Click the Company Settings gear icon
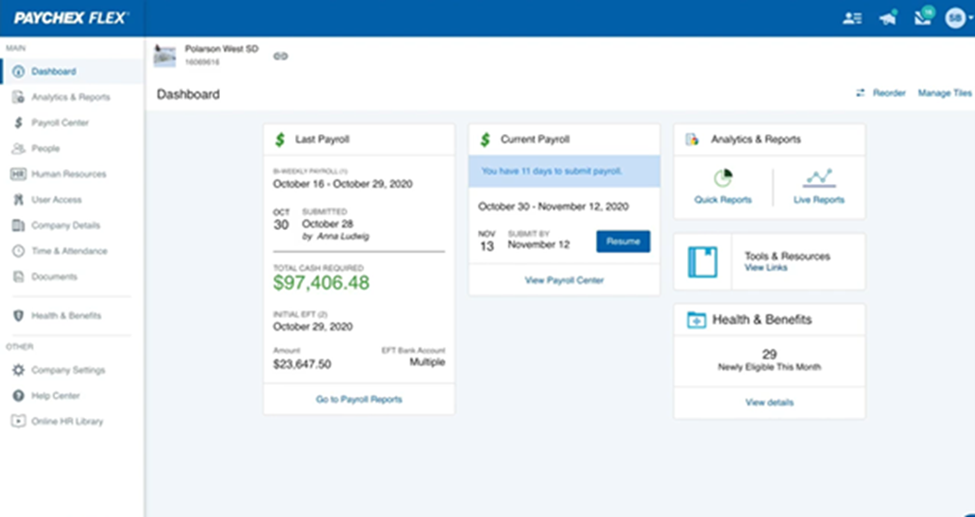Screen dimensions: 975x517 pos(19,370)
